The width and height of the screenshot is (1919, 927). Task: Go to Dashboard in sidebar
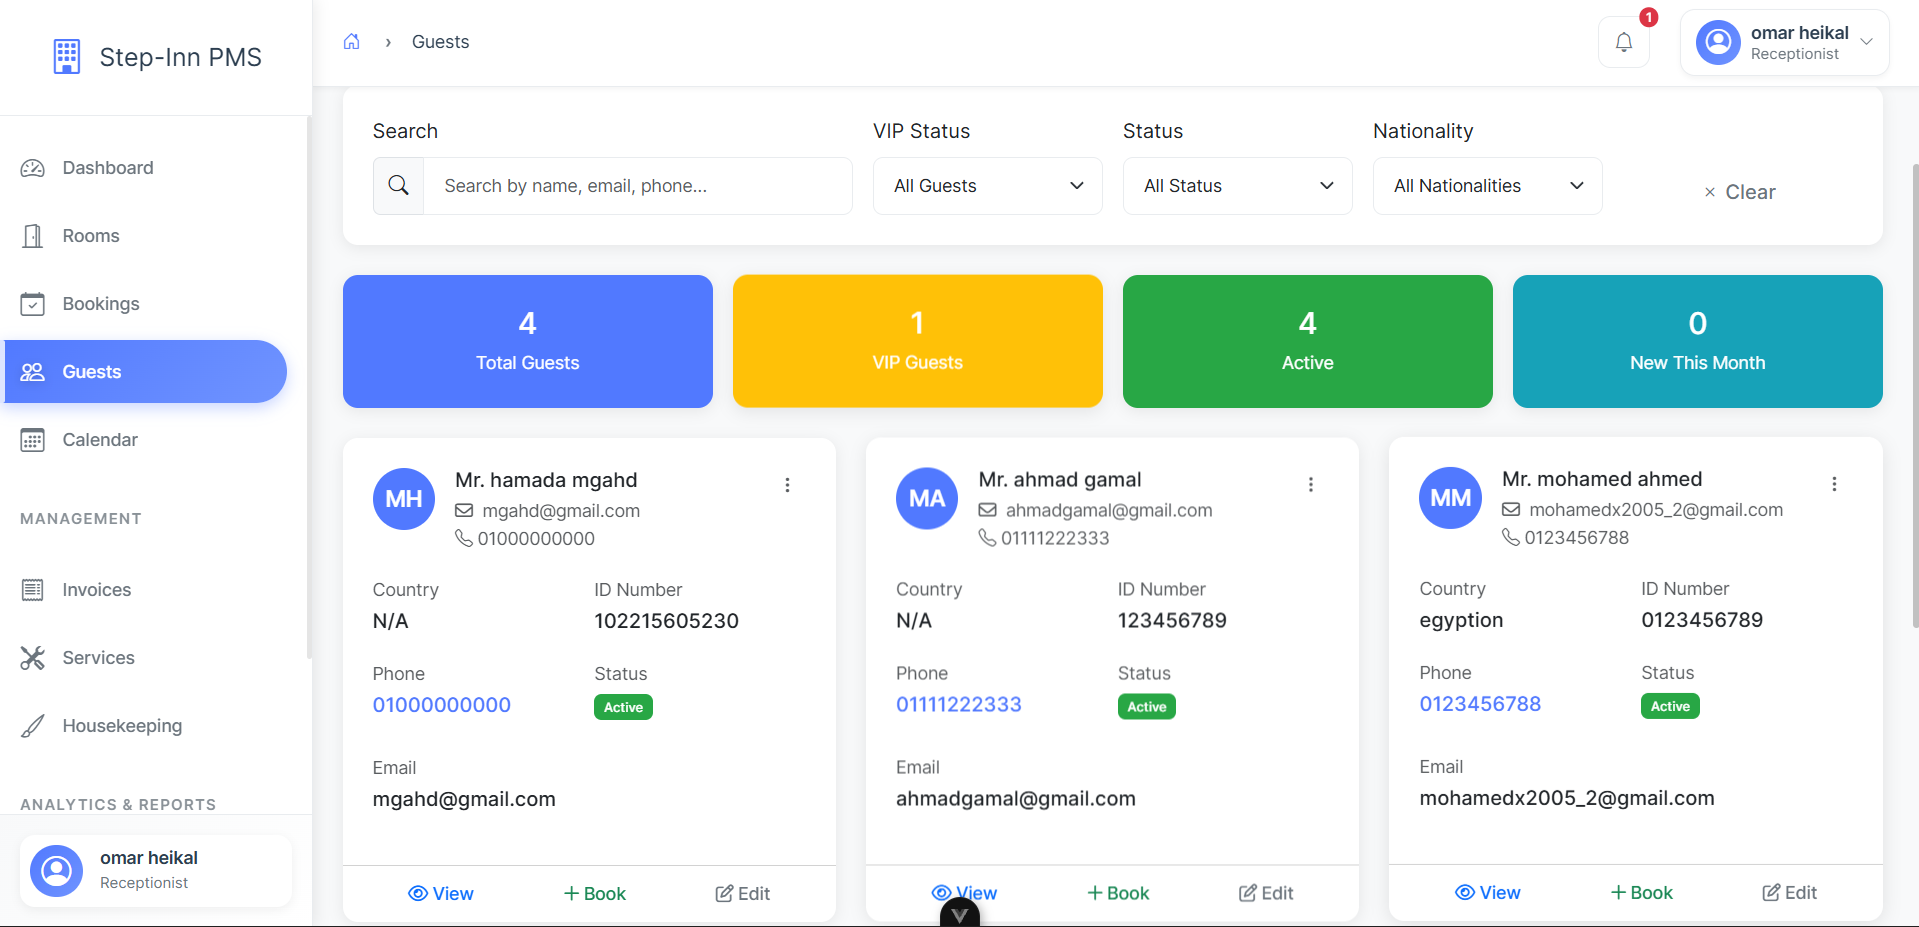(107, 168)
